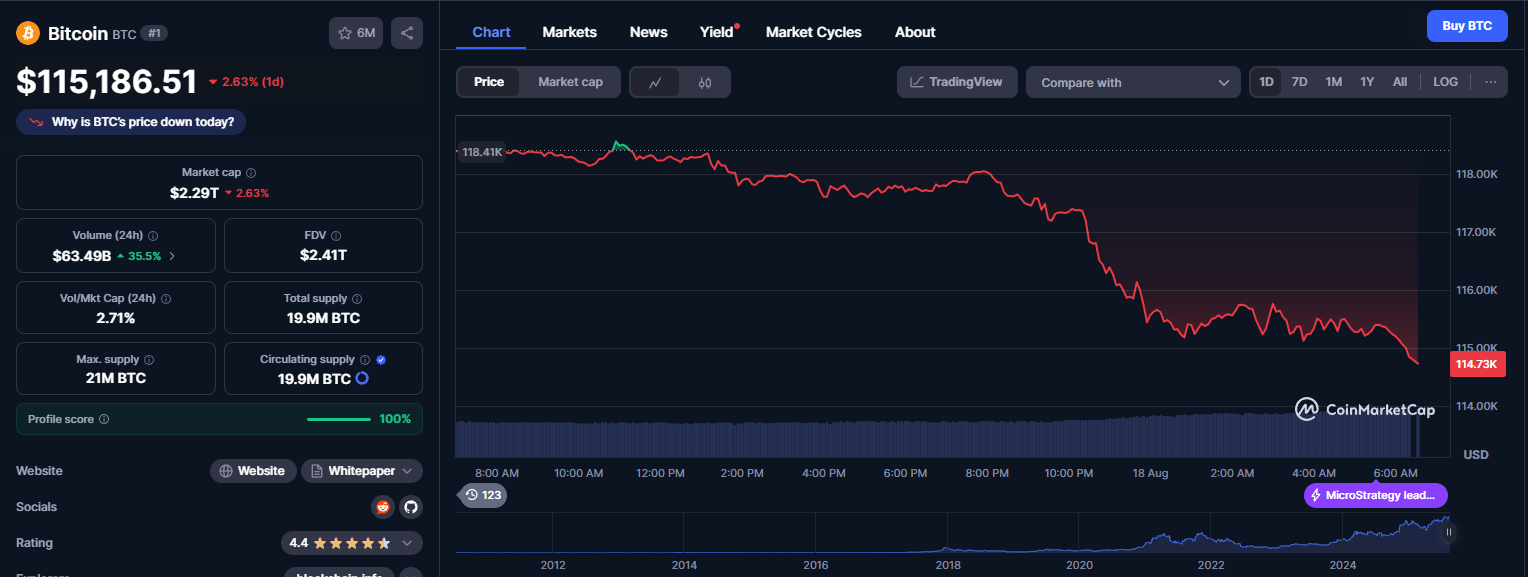Screen dimensions: 1528x577
Task: Open the Market Cycles tab
Action: pyautogui.click(x=814, y=32)
